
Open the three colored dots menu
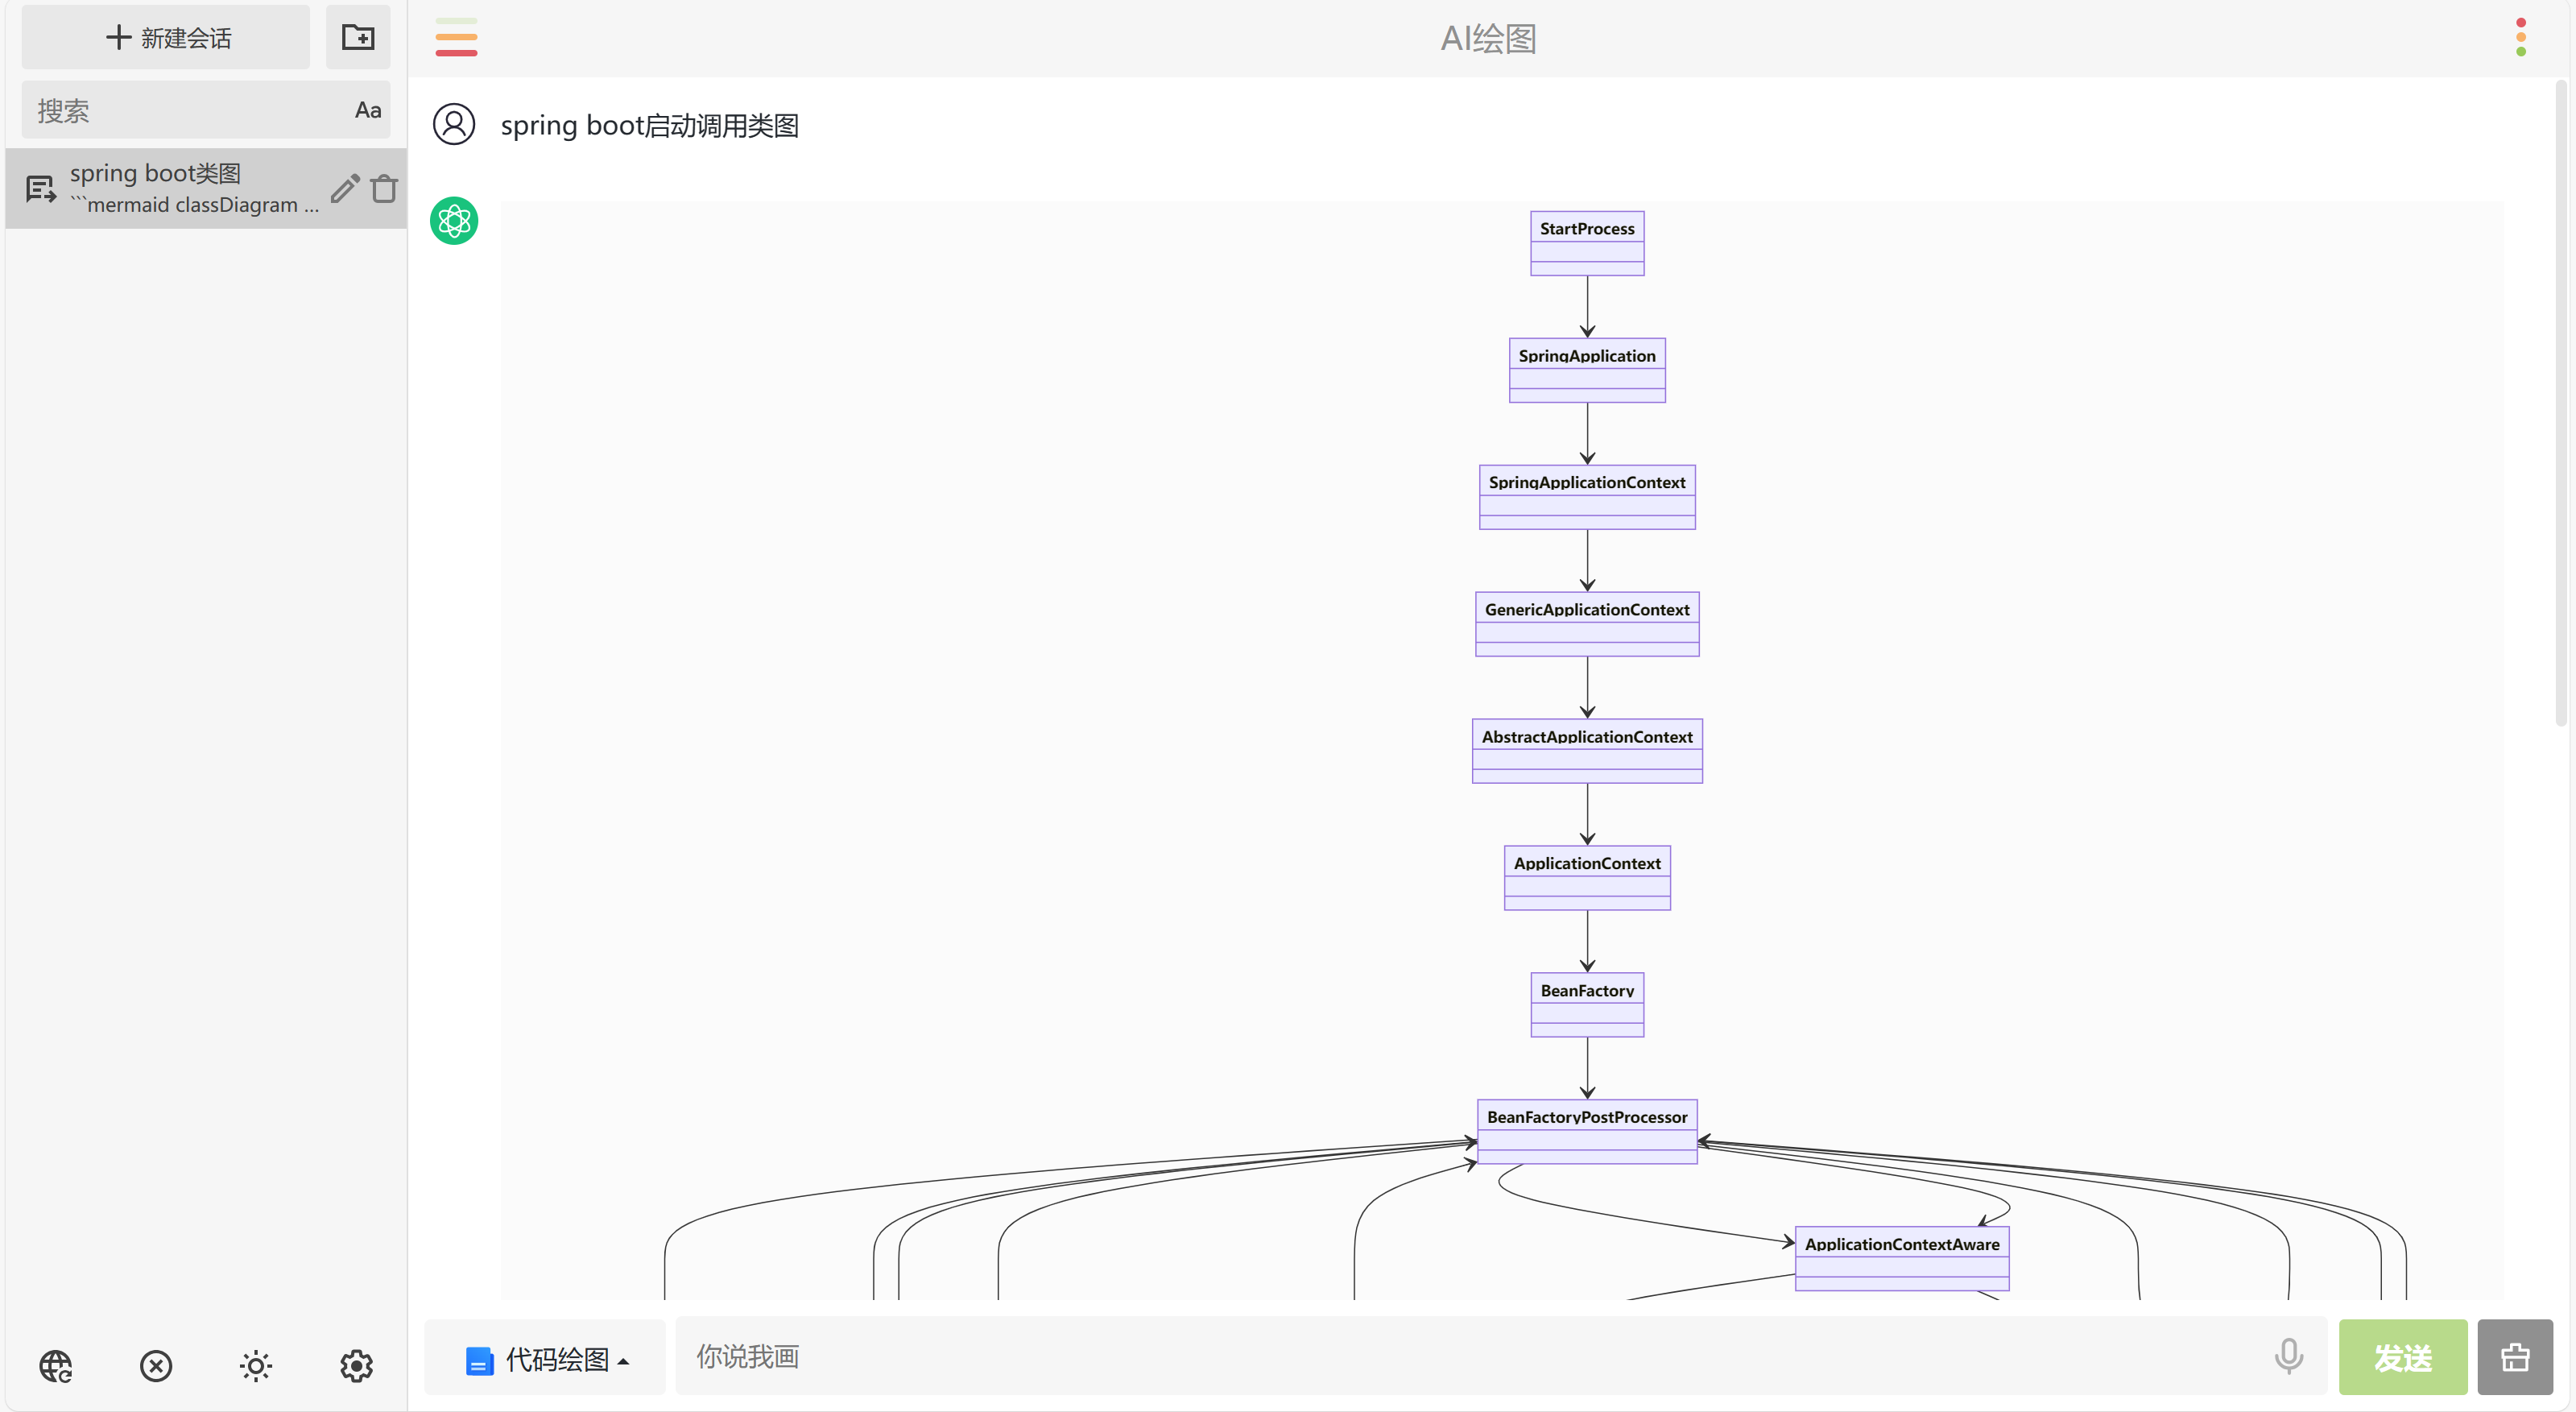(2520, 38)
